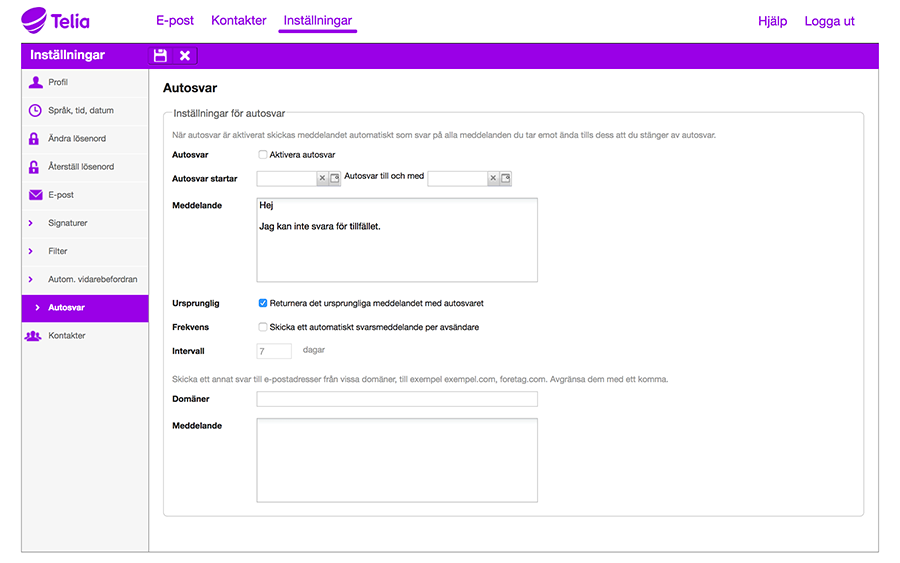Uncheck Returnera det ursprungliga meddelandet

click(x=263, y=303)
